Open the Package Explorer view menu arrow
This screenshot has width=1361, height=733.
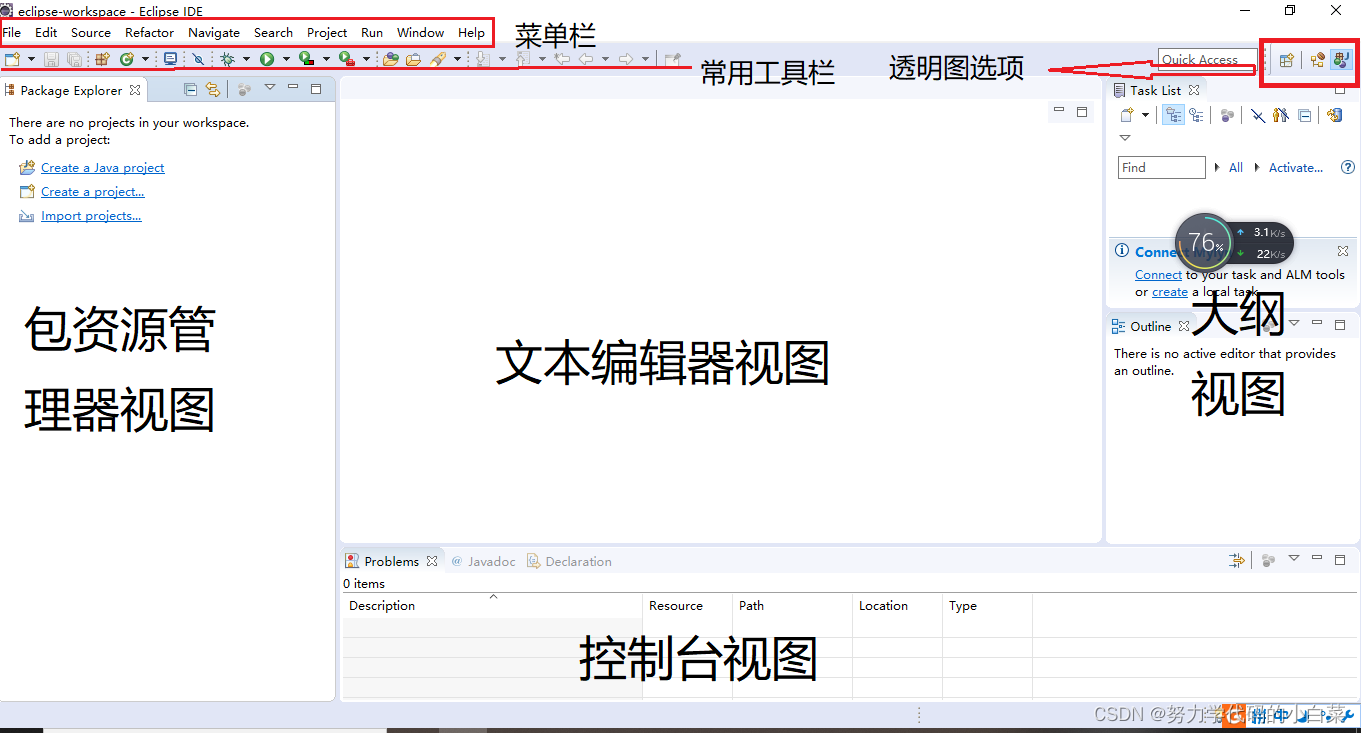pyautogui.click(x=270, y=88)
